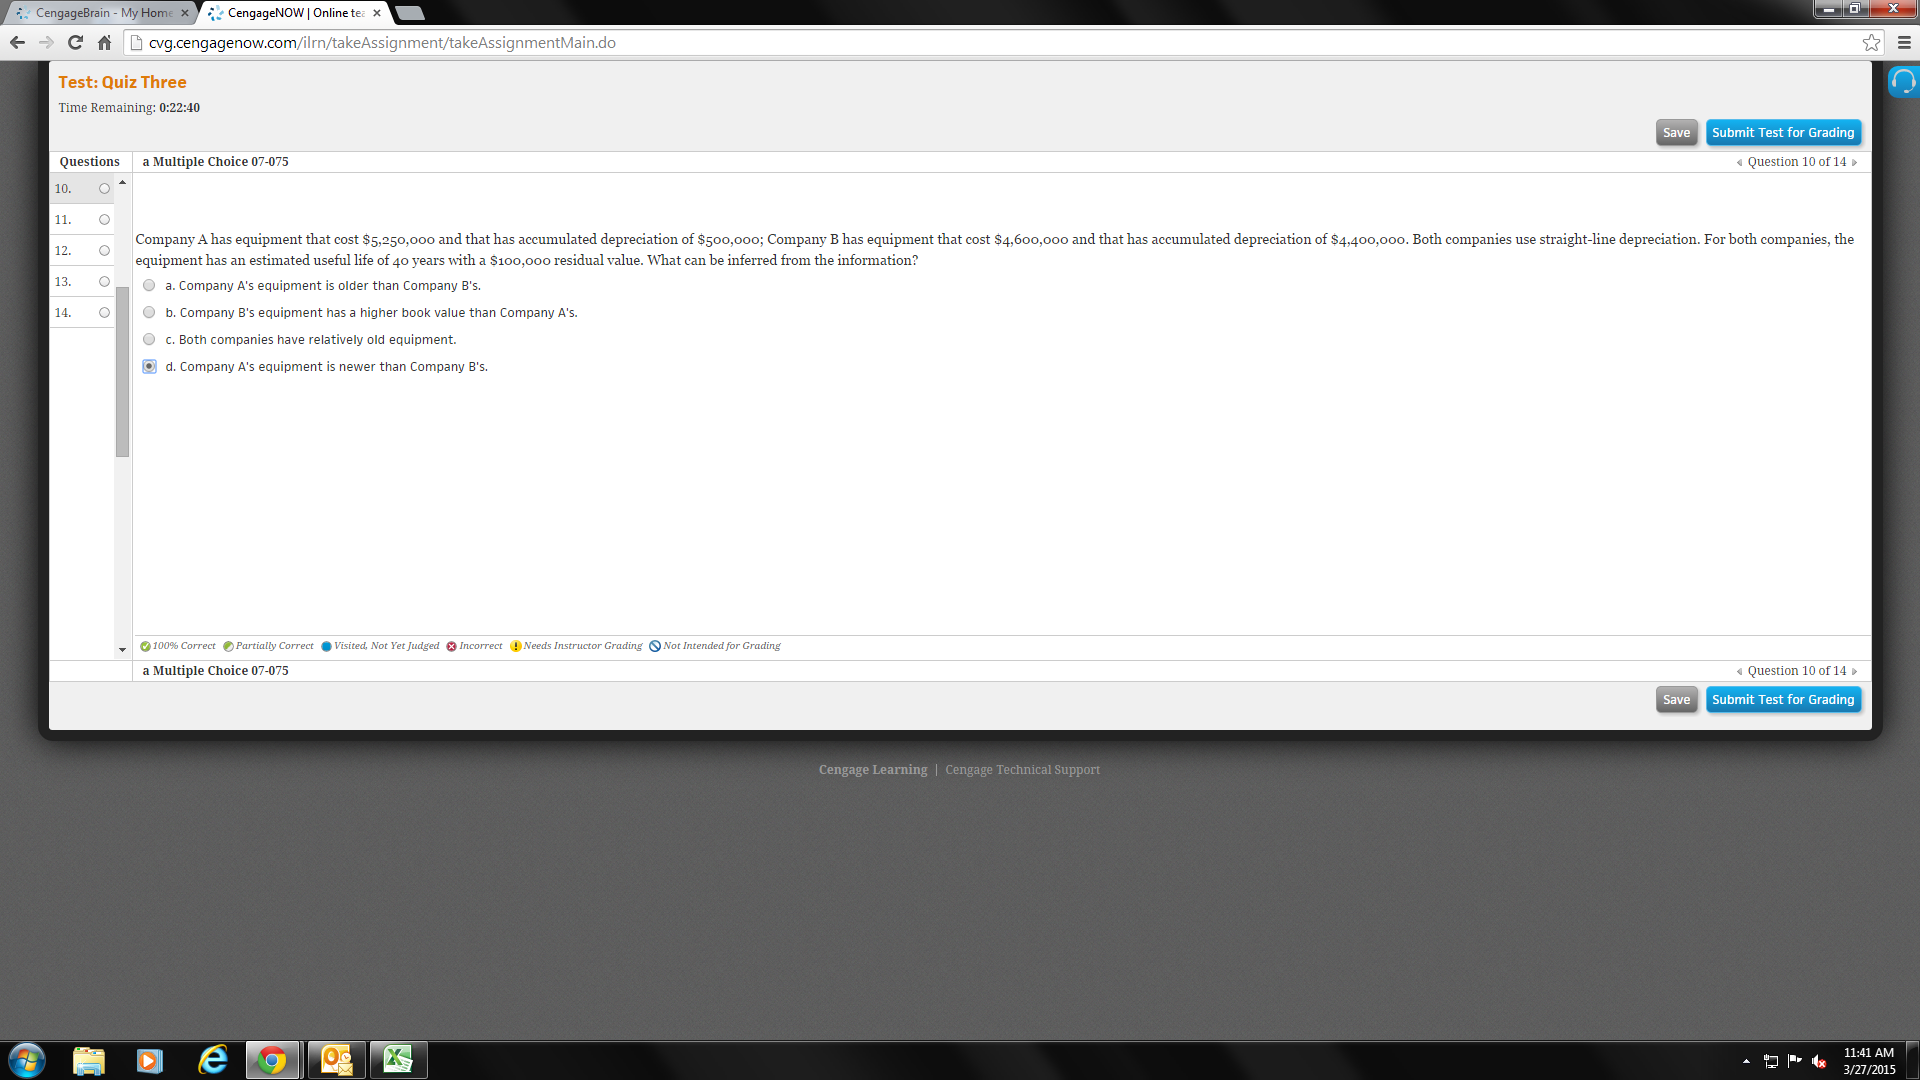Click the Not Intended for Grading icon

655,645
